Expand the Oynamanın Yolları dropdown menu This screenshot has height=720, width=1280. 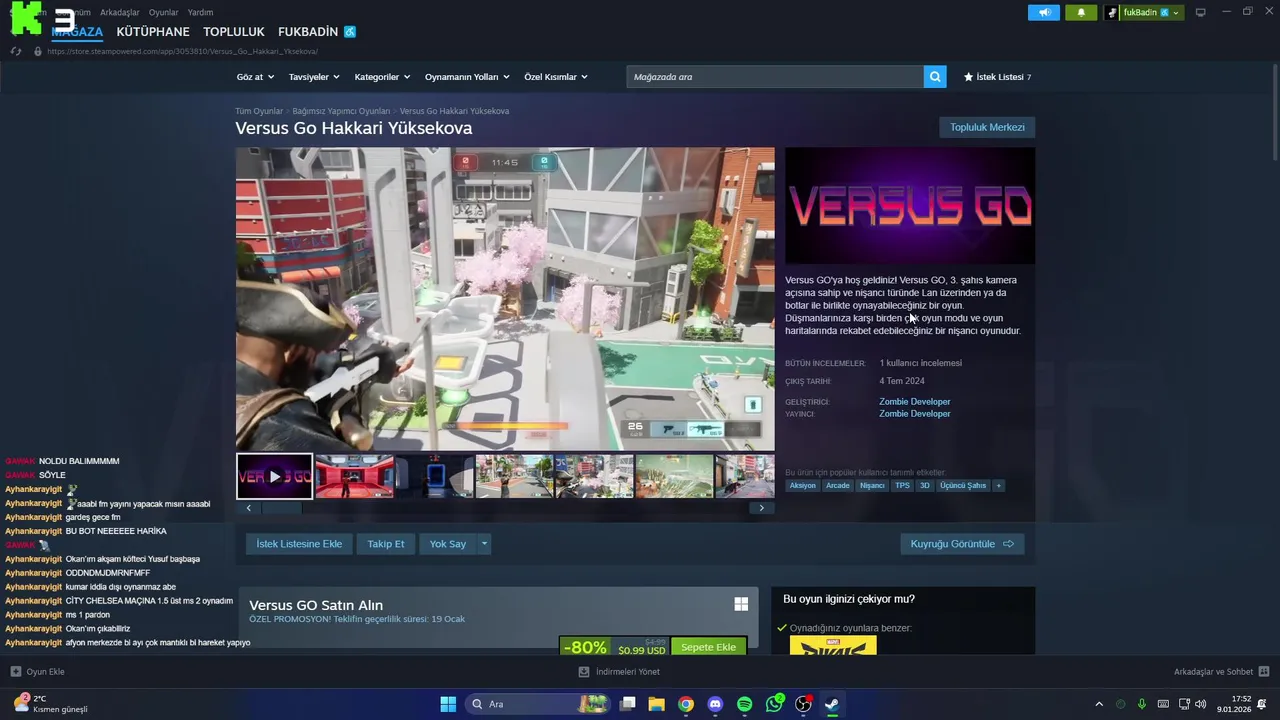467,77
